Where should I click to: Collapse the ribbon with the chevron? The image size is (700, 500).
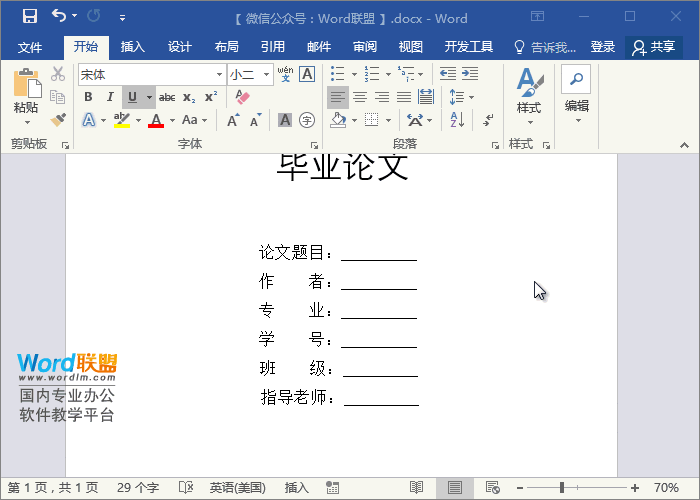pos(684,145)
